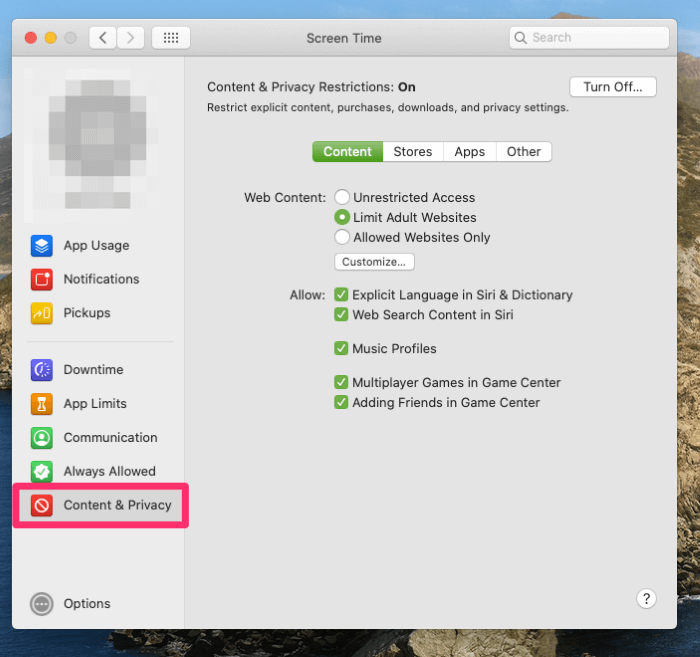Click the Always Allowed label in sidebar
Viewport: 700px width, 657px height.
coord(109,472)
